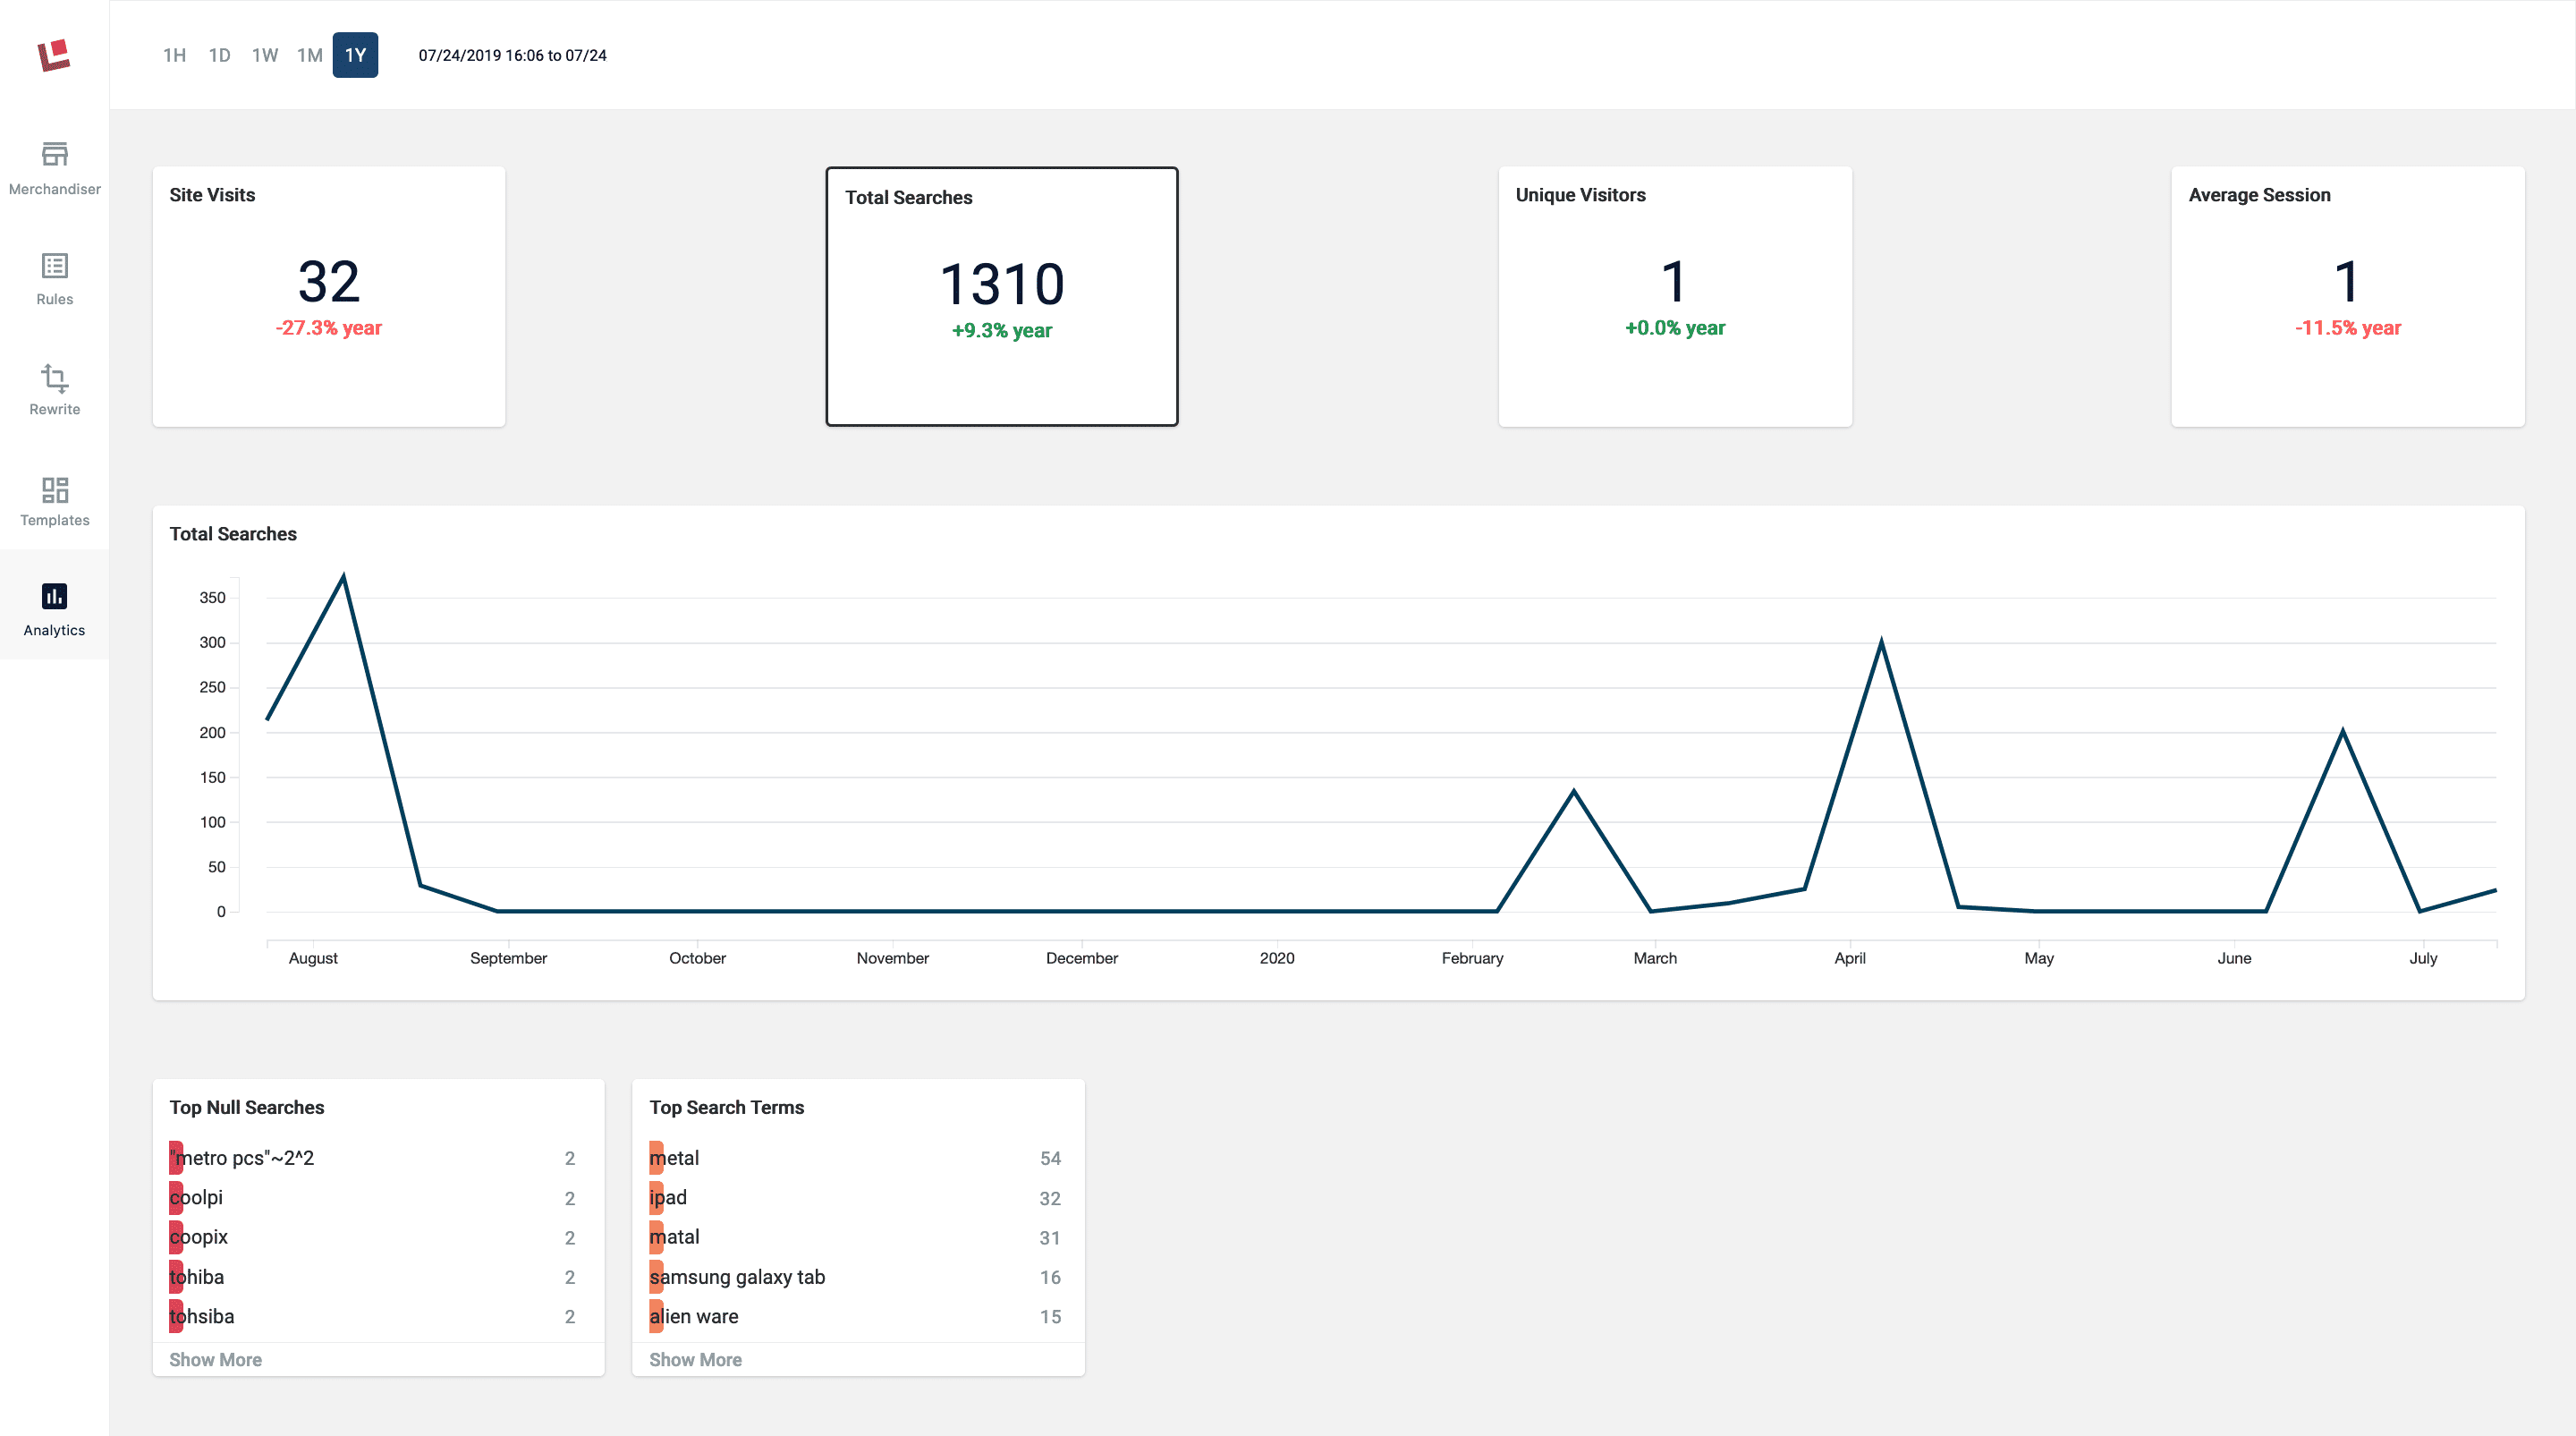Open the date range selector
Screen dimensions: 2576x1436
[511, 55]
